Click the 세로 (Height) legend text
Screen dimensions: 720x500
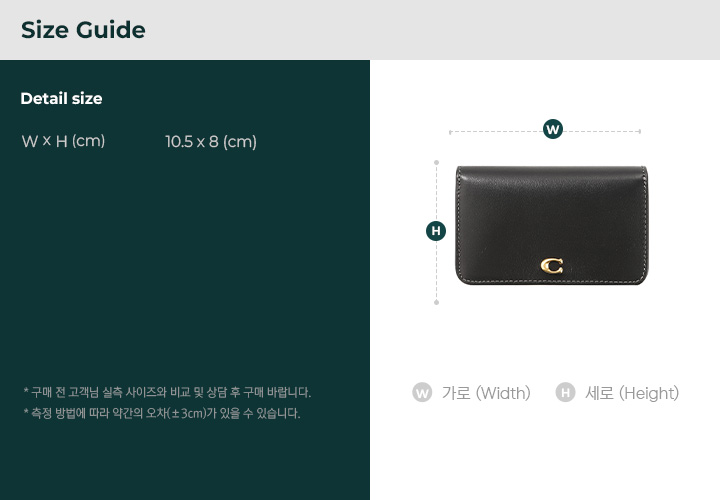click(632, 393)
